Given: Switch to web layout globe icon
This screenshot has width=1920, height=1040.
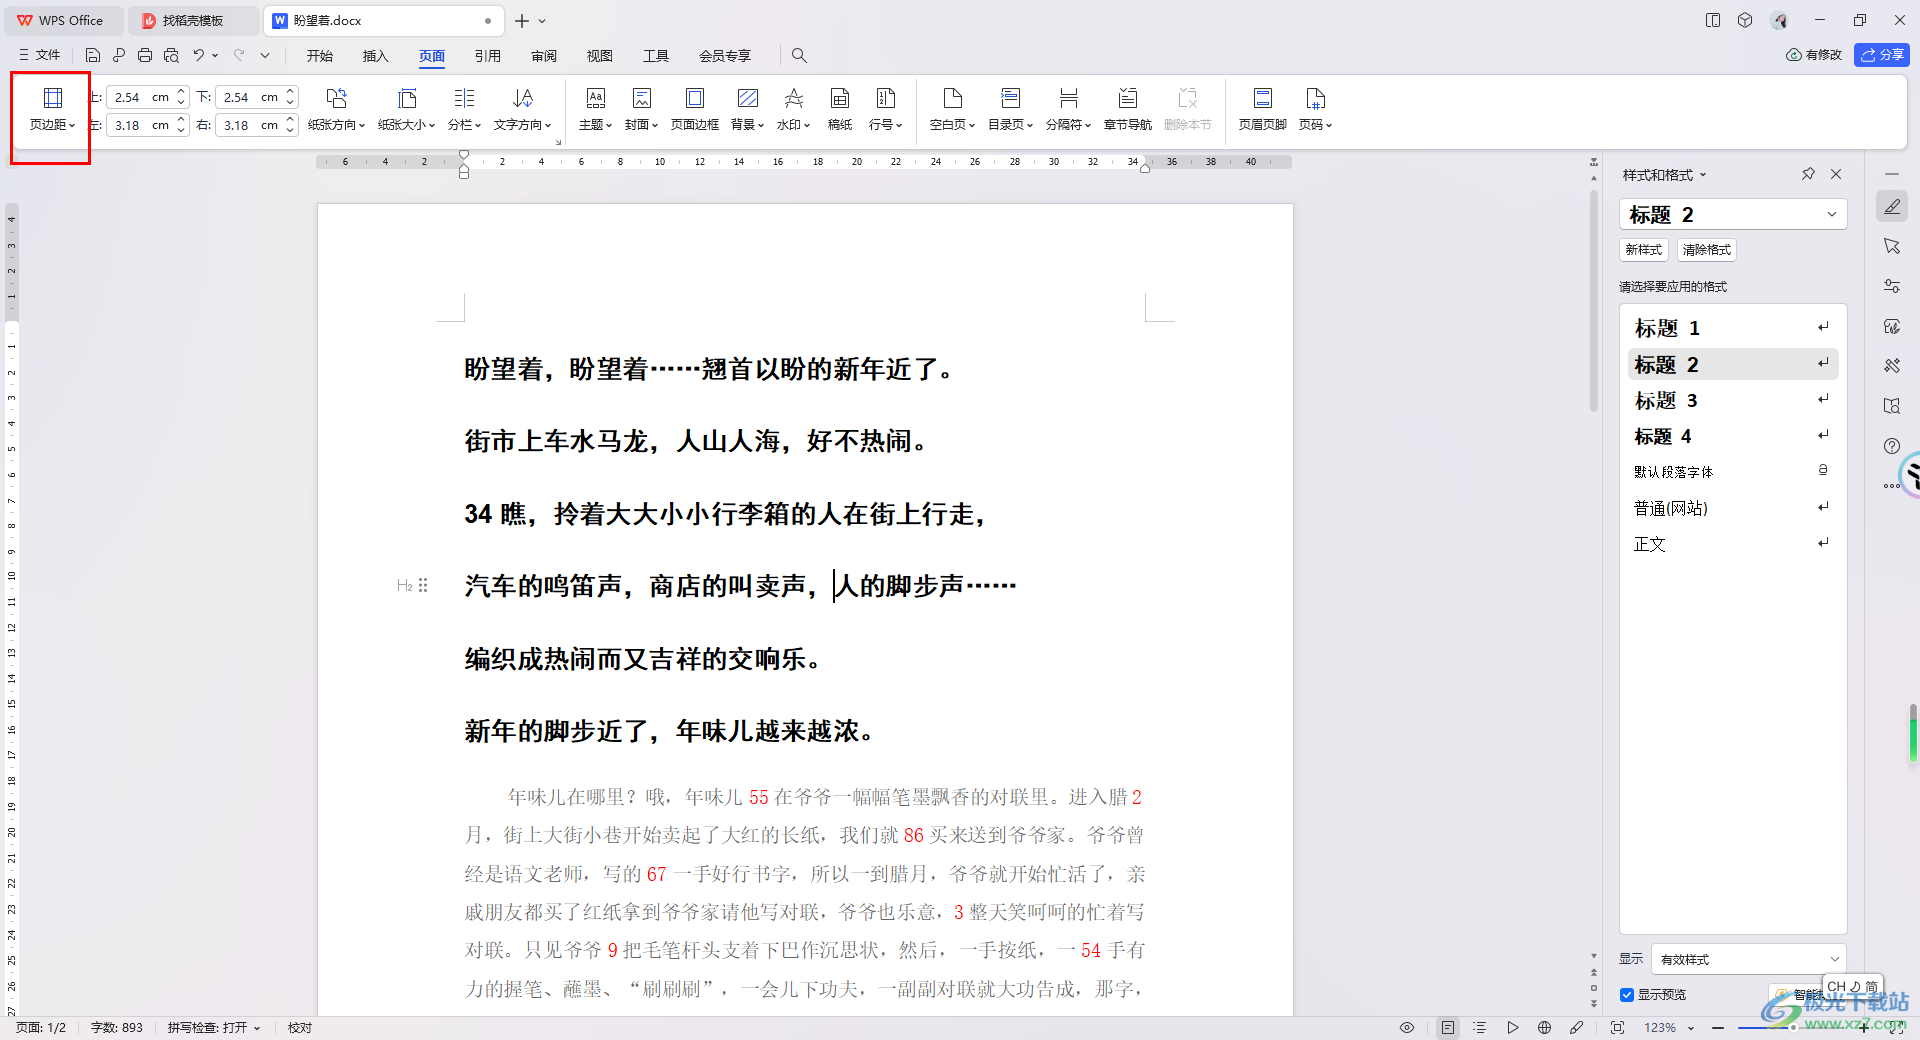Looking at the screenshot, I should pyautogui.click(x=1544, y=1028).
